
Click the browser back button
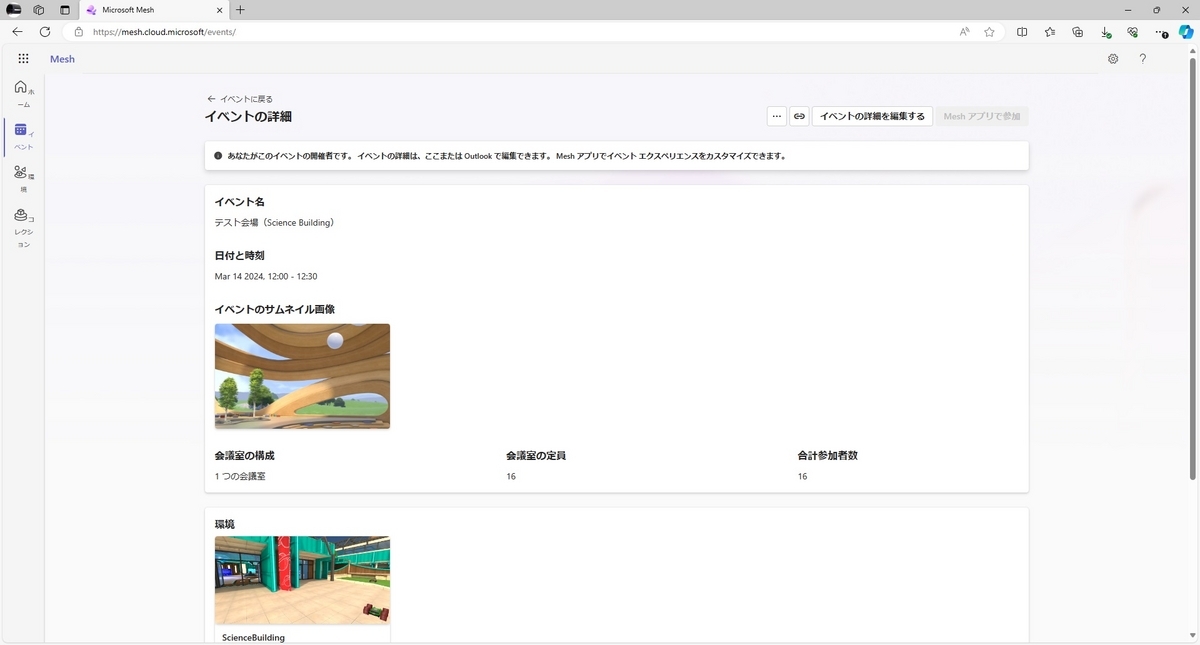point(17,32)
